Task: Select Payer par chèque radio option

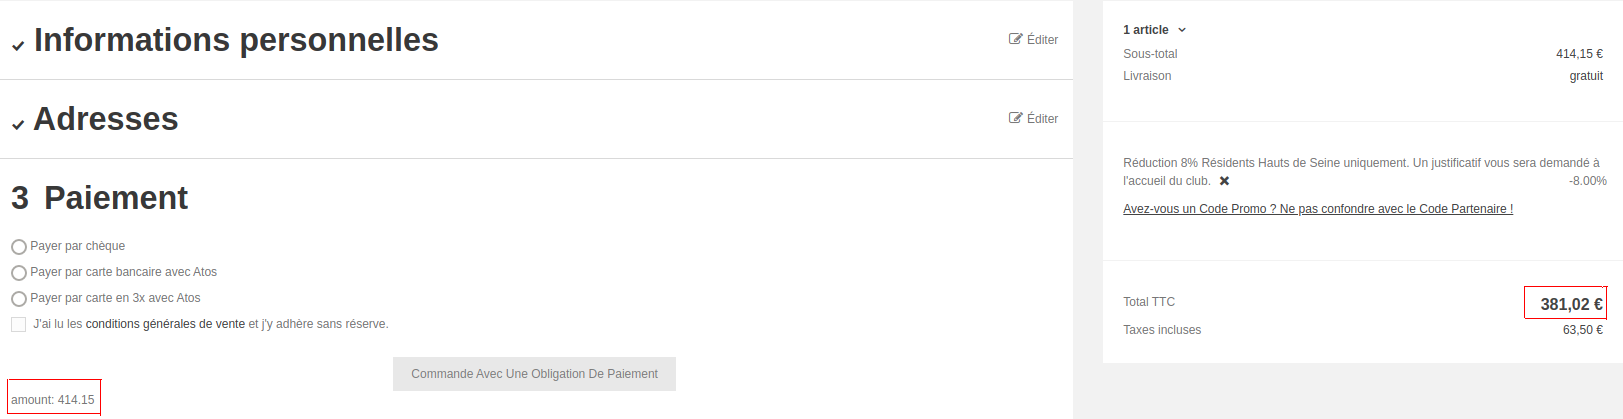Action: [x=19, y=247]
